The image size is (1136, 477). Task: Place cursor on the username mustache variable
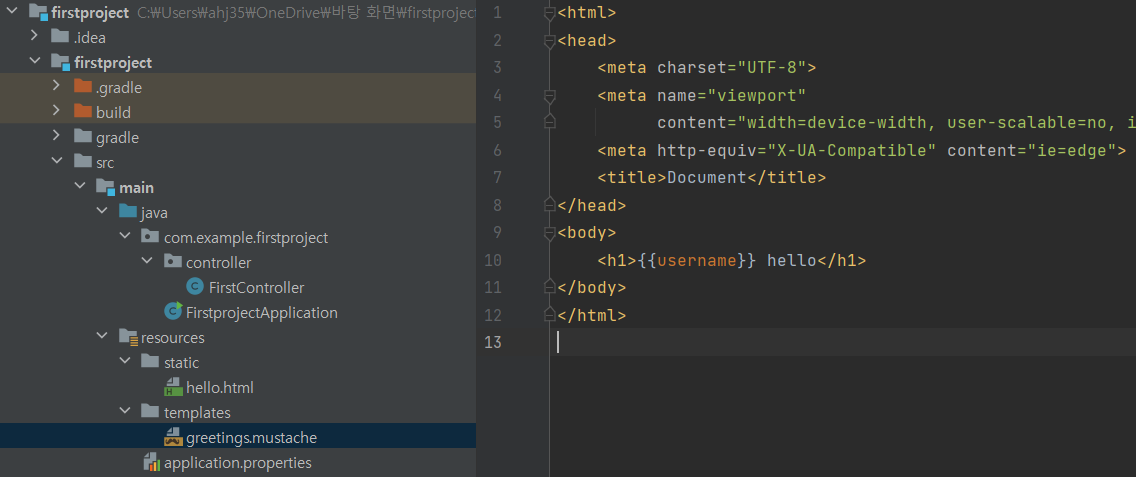coord(697,260)
